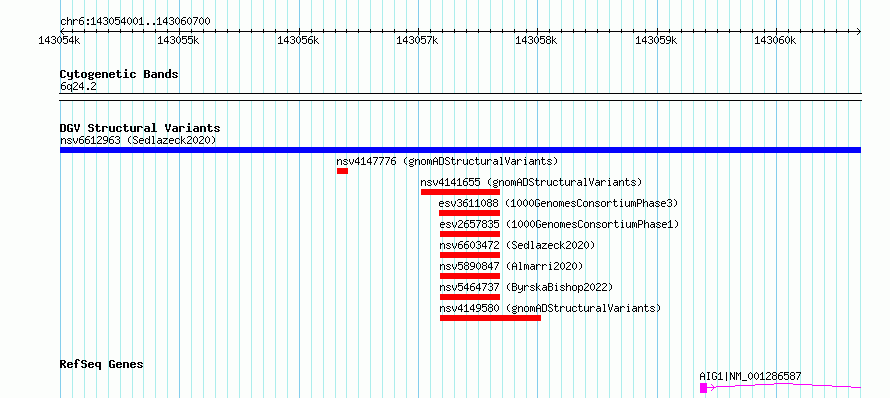Click the RefSeq Genes track title
Viewport: 890px width, 398px height.
tap(102, 364)
